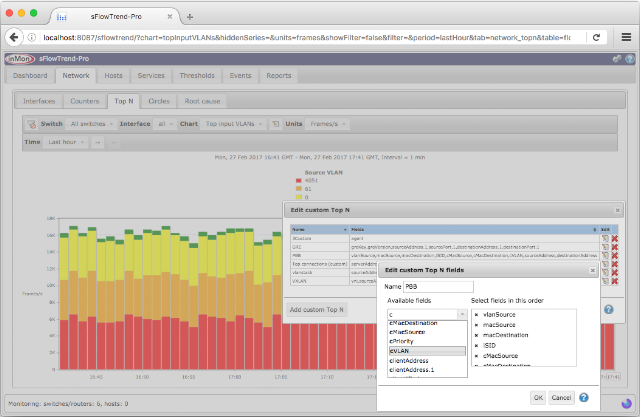640x417 pixels.
Task: Open the Reports tab
Action: [x=279, y=76]
